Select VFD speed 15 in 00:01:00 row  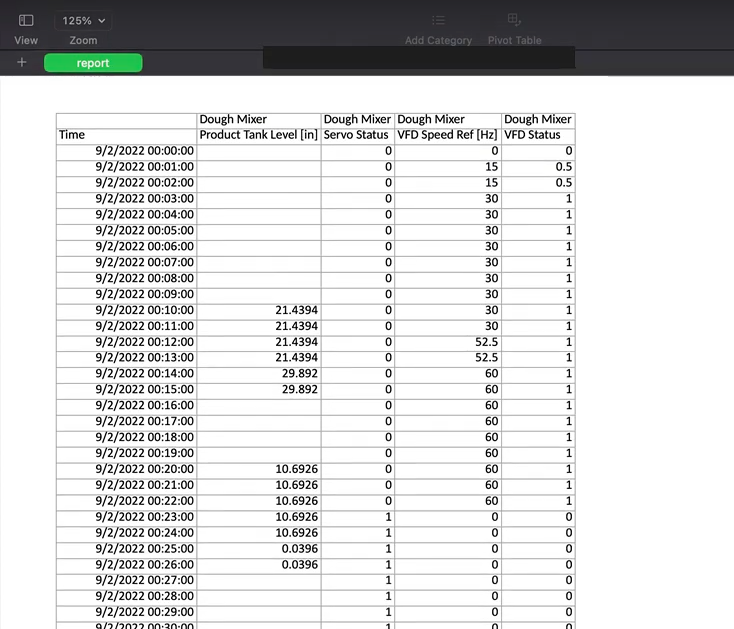[448, 167]
